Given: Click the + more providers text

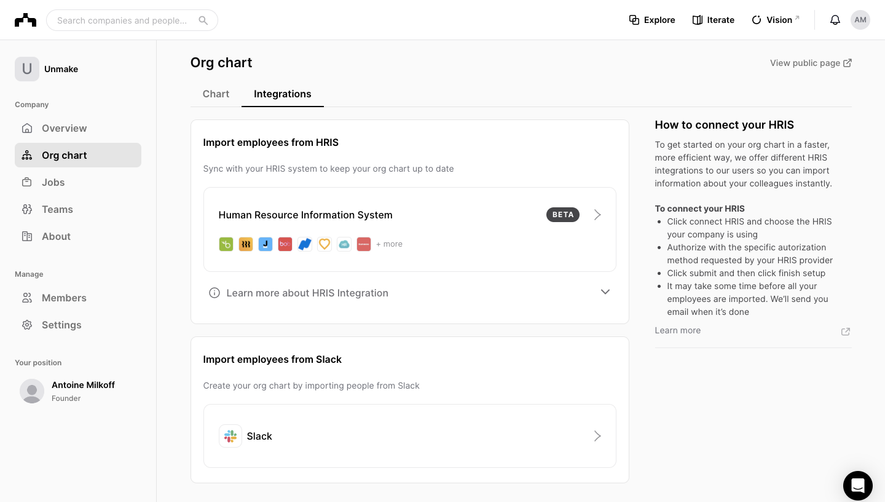Looking at the screenshot, I should click(x=389, y=244).
